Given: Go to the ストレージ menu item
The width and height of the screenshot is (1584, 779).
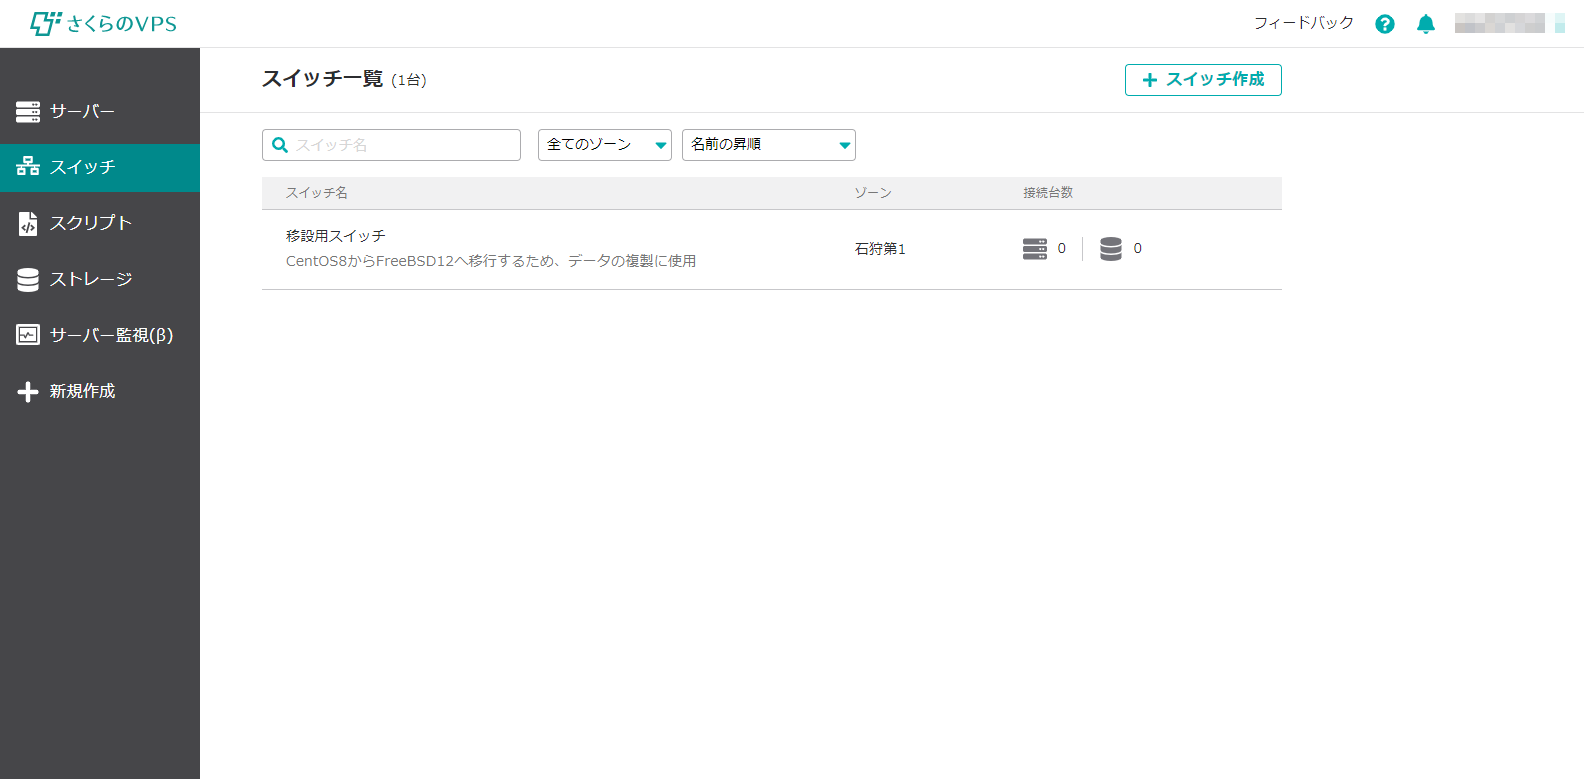Looking at the screenshot, I should click(91, 279).
